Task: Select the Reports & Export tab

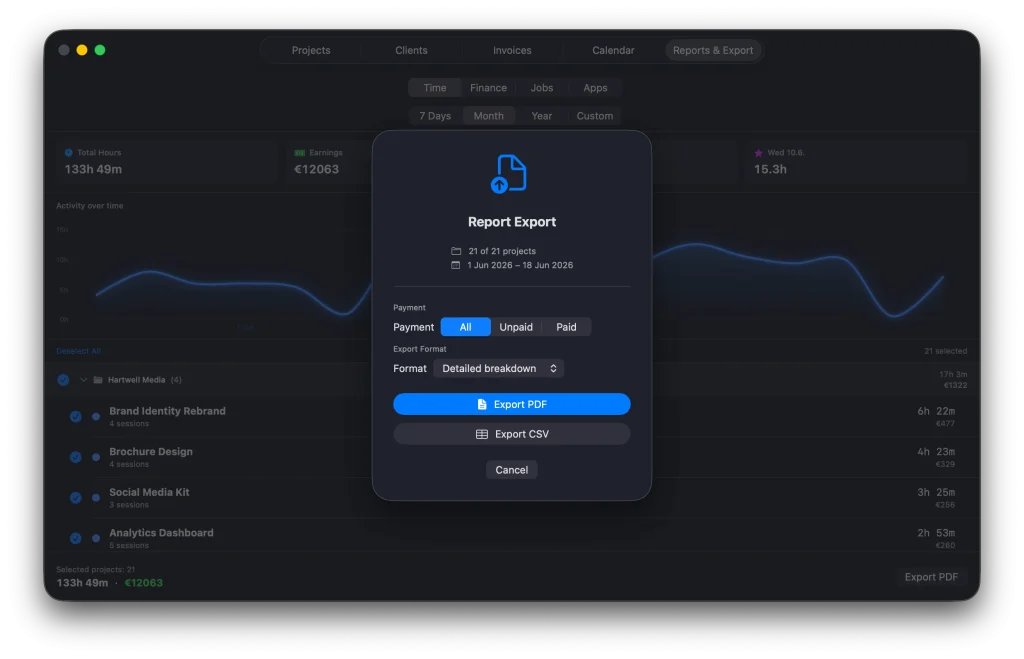Action: (713, 50)
